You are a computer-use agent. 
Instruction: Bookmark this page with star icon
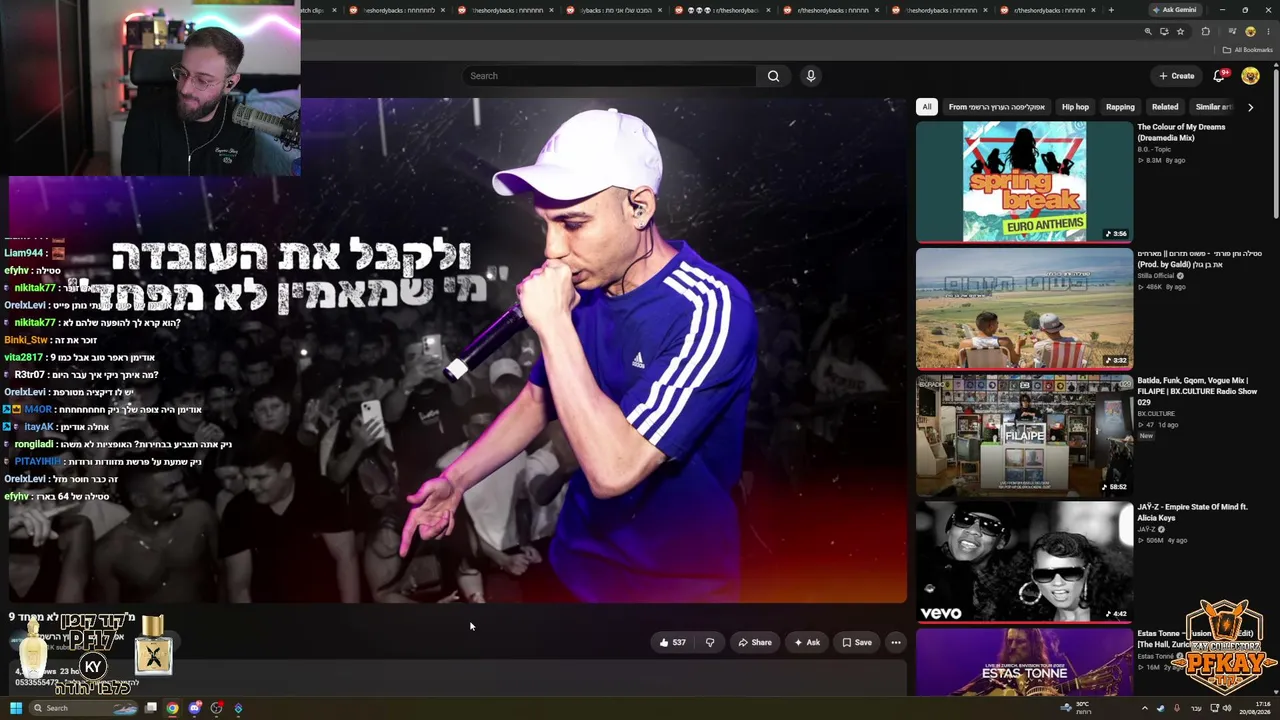[1180, 32]
